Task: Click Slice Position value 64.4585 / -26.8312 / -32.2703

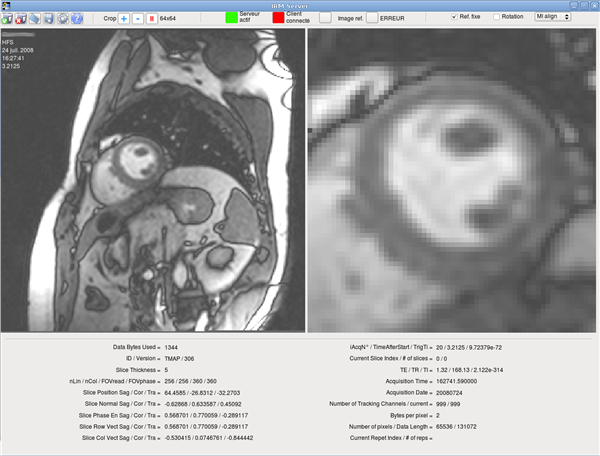Action: (202, 393)
